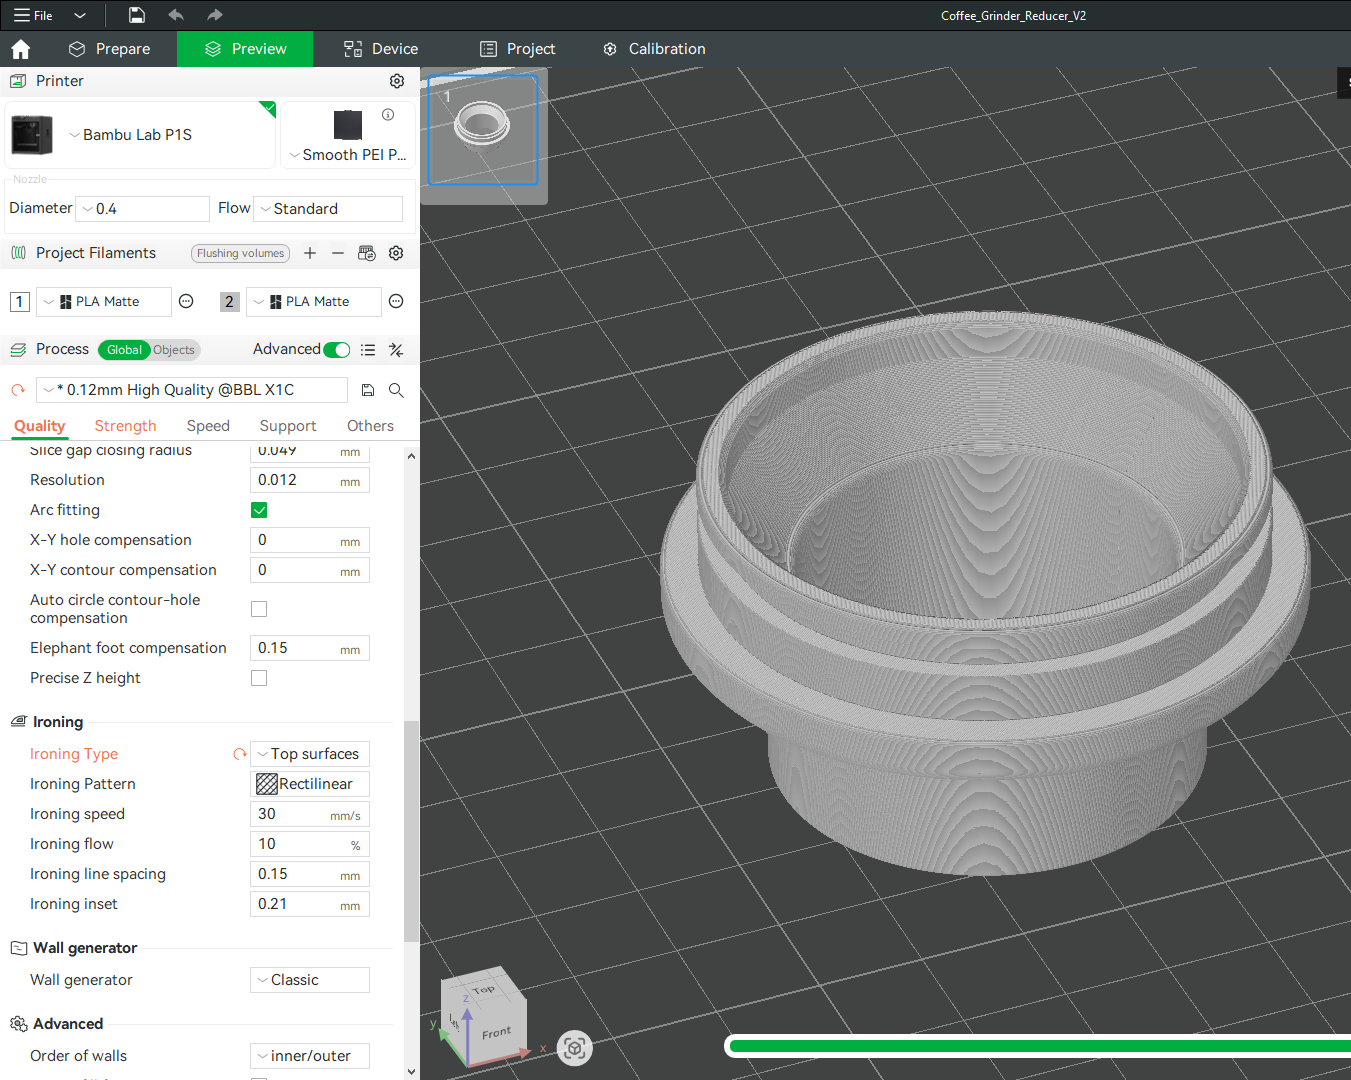
Task: Add a filament with plus icon
Action: [x=310, y=253]
